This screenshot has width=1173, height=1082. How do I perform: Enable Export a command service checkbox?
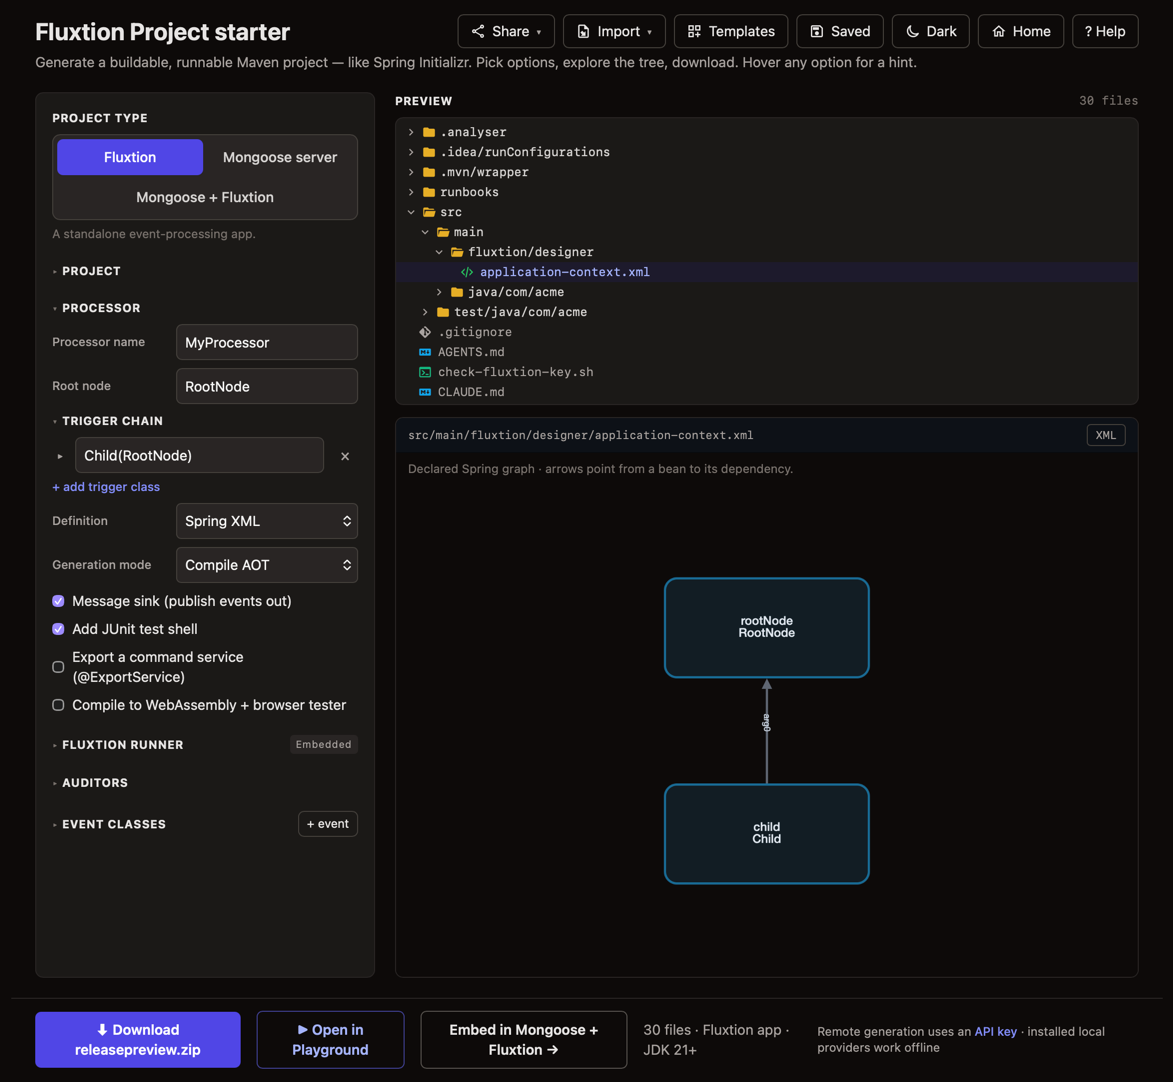58,667
